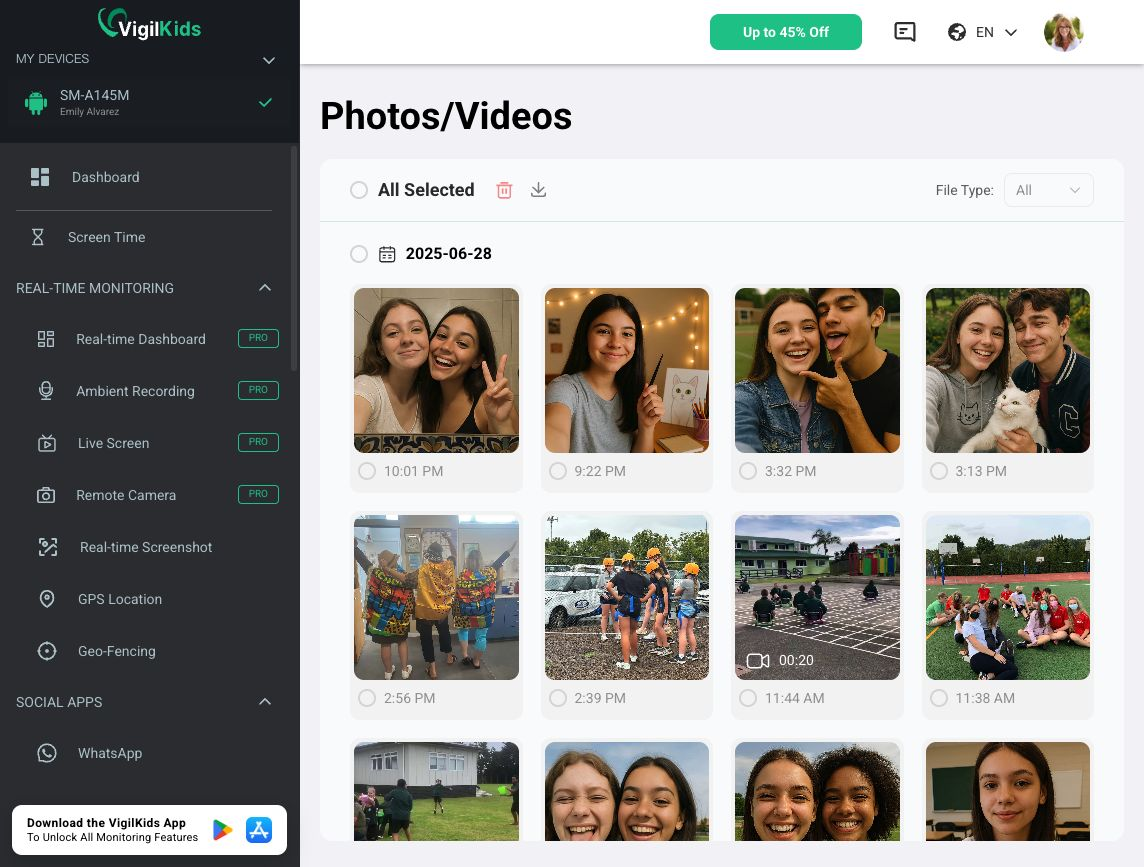Click the PRO badge on Remote Camera
This screenshot has width=1144, height=867.
point(258,494)
